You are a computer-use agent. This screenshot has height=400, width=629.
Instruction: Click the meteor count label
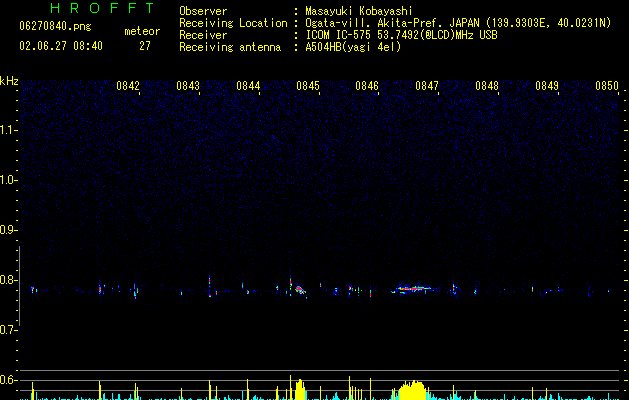click(142, 31)
